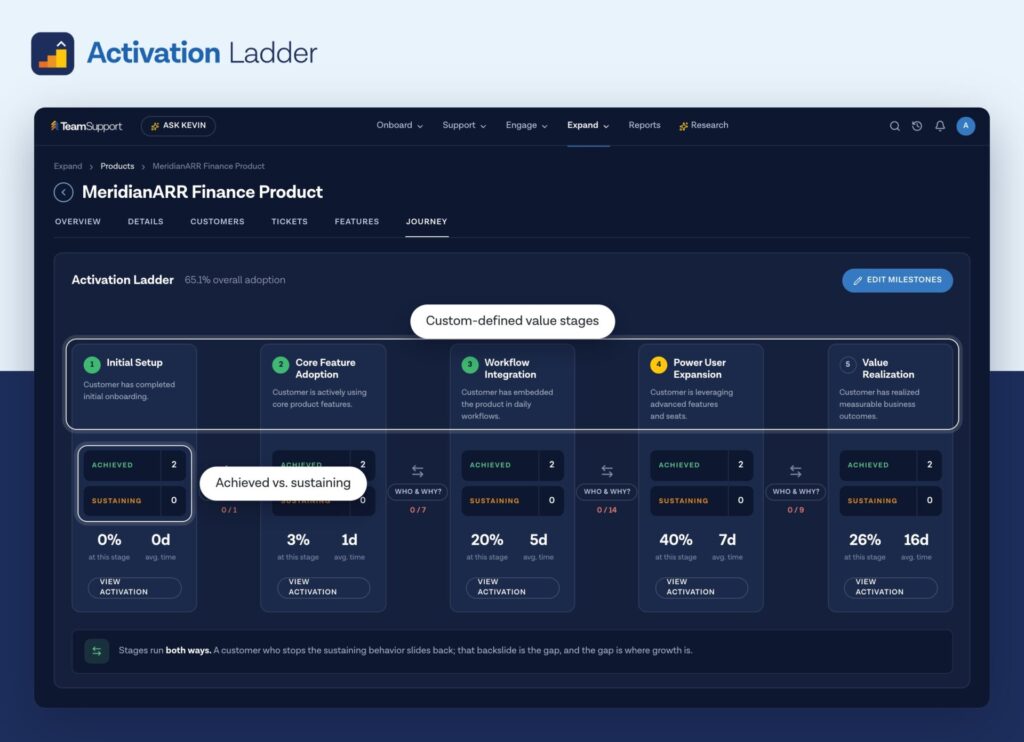Click Achieved row in Value Realization card

pos(891,465)
